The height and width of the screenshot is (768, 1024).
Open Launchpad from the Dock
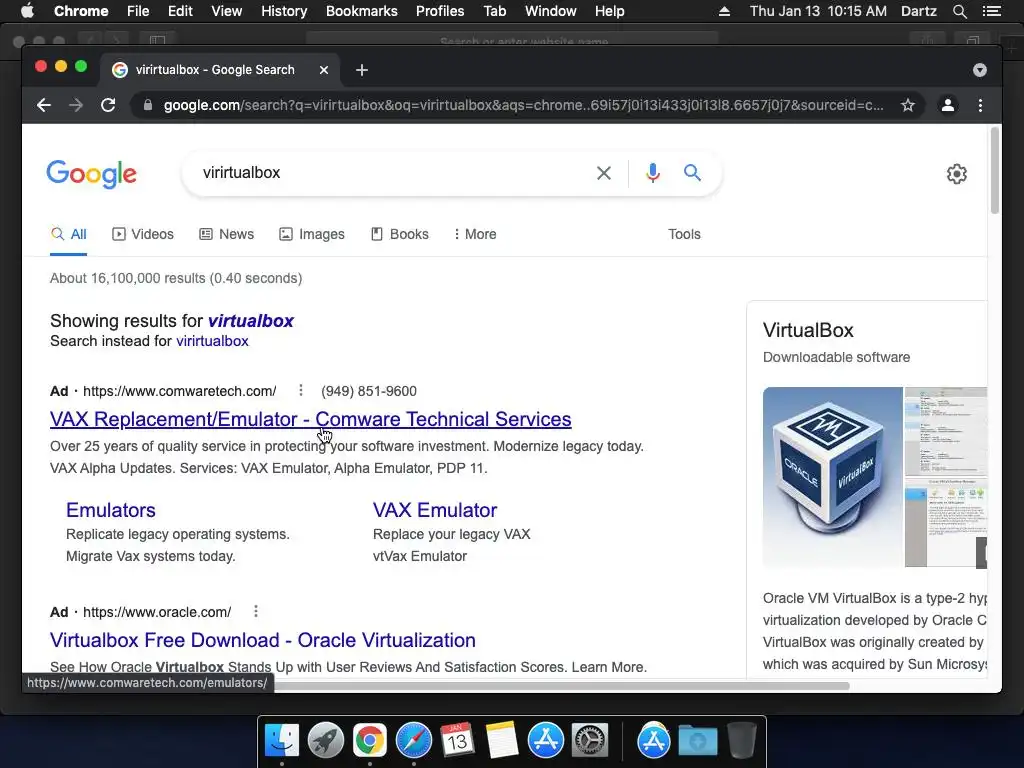pos(325,741)
